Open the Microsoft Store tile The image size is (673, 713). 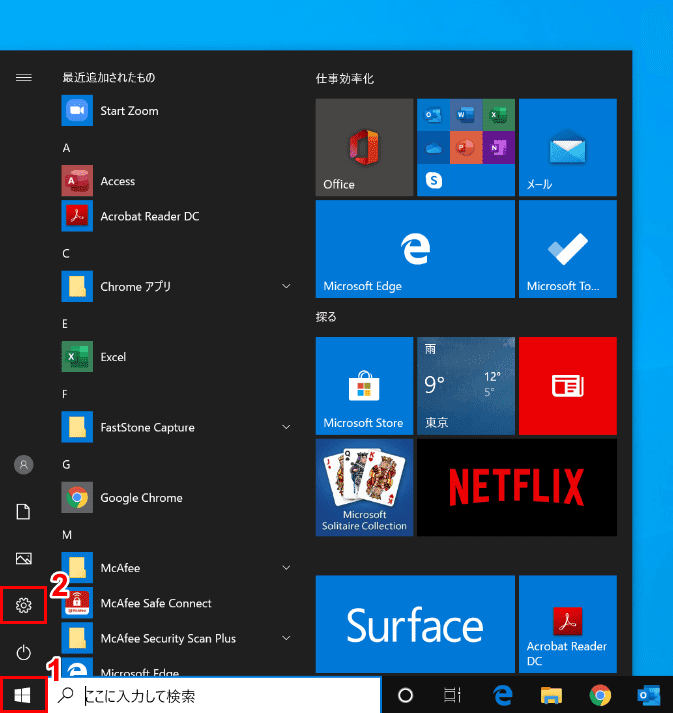[x=364, y=386]
